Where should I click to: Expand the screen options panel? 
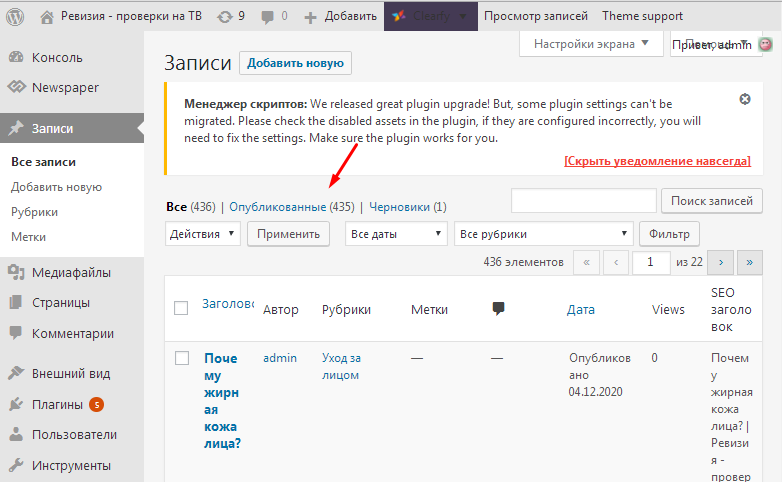(591, 44)
